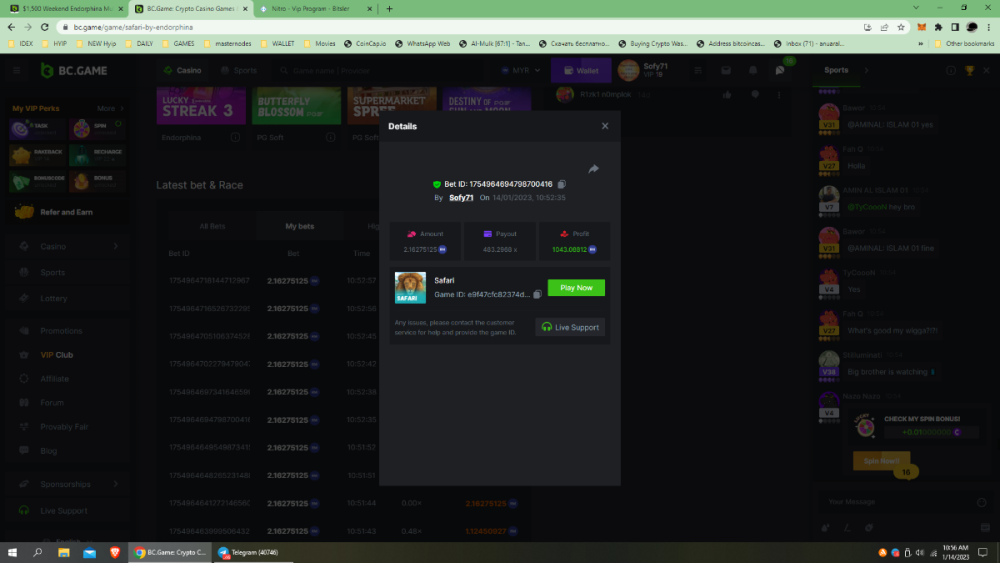1000x563 pixels.
Task: Click the Safari game thumbnail
Action: pos(410,287)
